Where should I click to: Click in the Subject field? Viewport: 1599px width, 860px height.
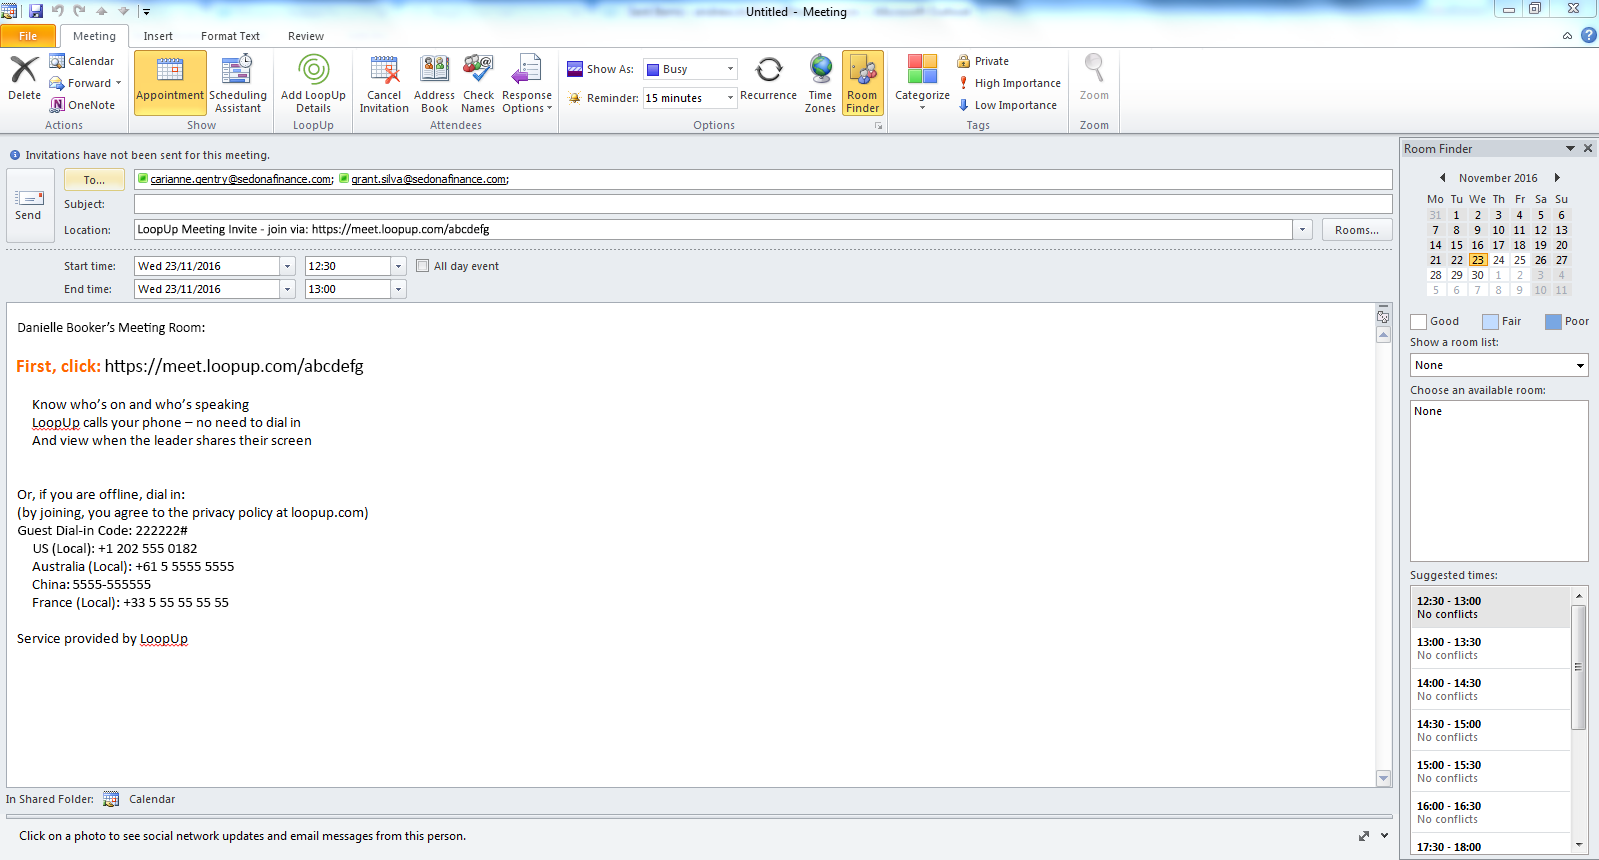point(763,204)
